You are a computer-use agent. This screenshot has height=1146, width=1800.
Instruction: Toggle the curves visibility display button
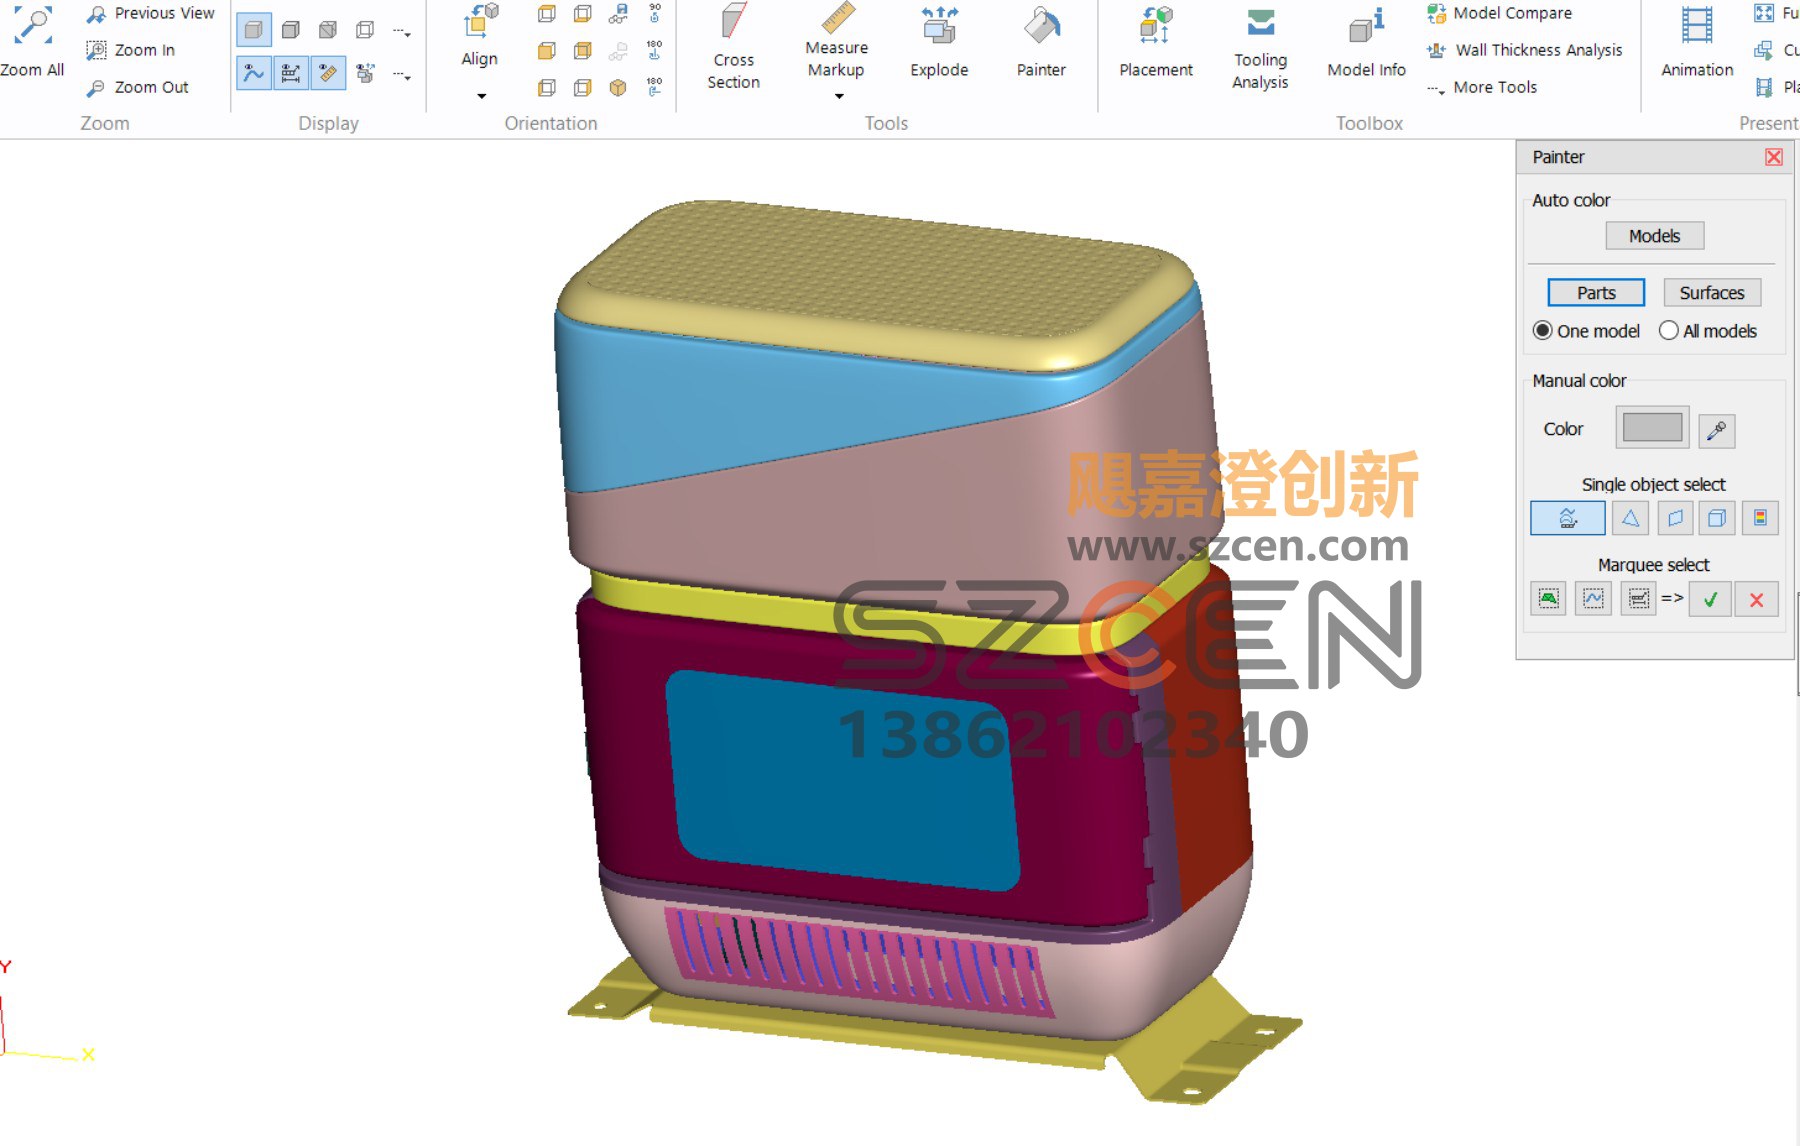(x=254, y=73)
